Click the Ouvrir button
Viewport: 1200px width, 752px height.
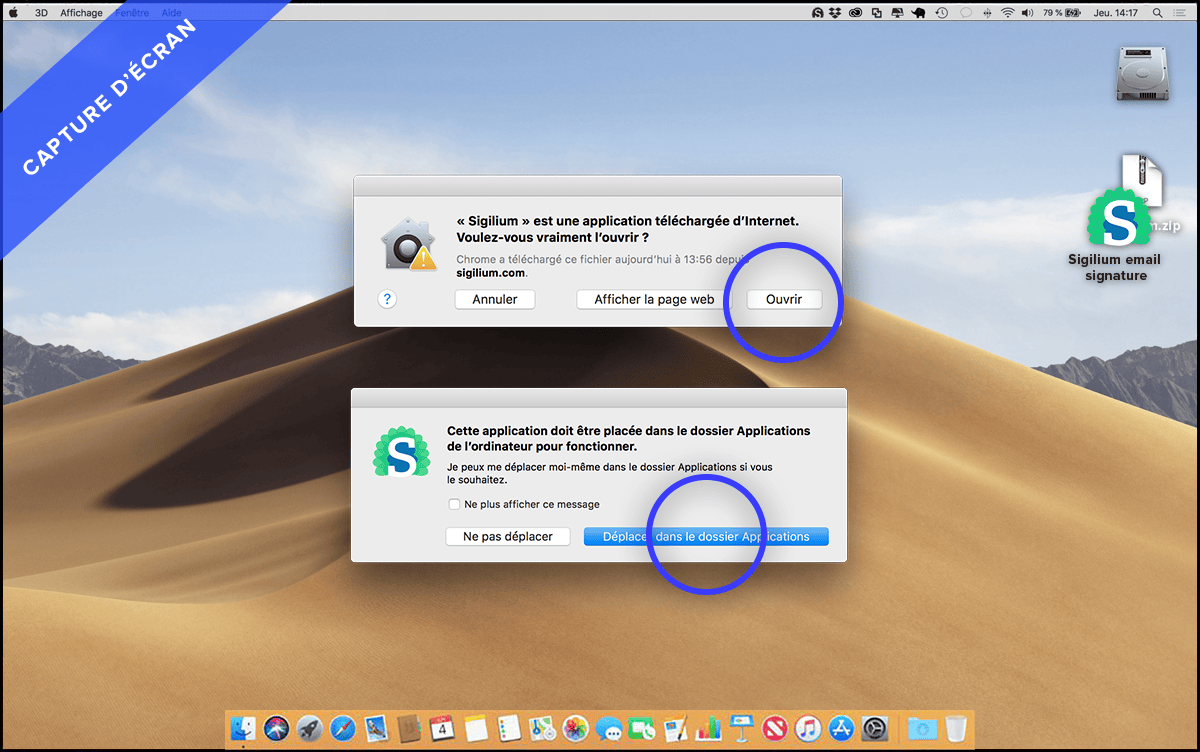coord(784,300)
